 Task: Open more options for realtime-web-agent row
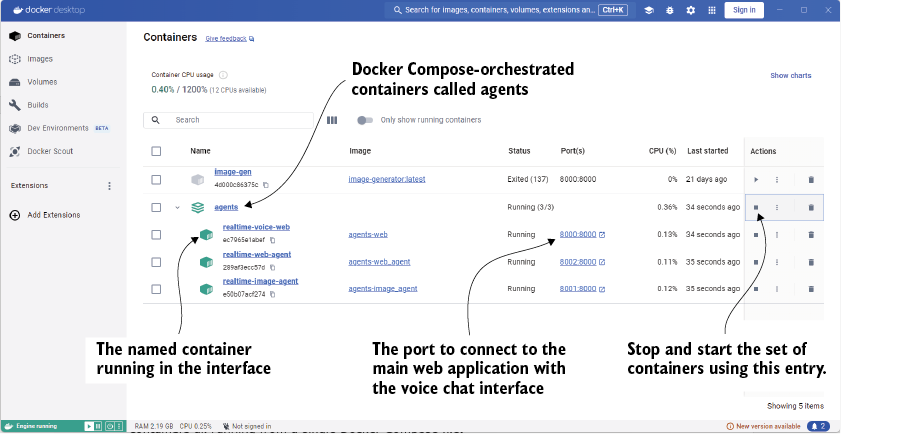pyautogui.click(x=777, y=262)
